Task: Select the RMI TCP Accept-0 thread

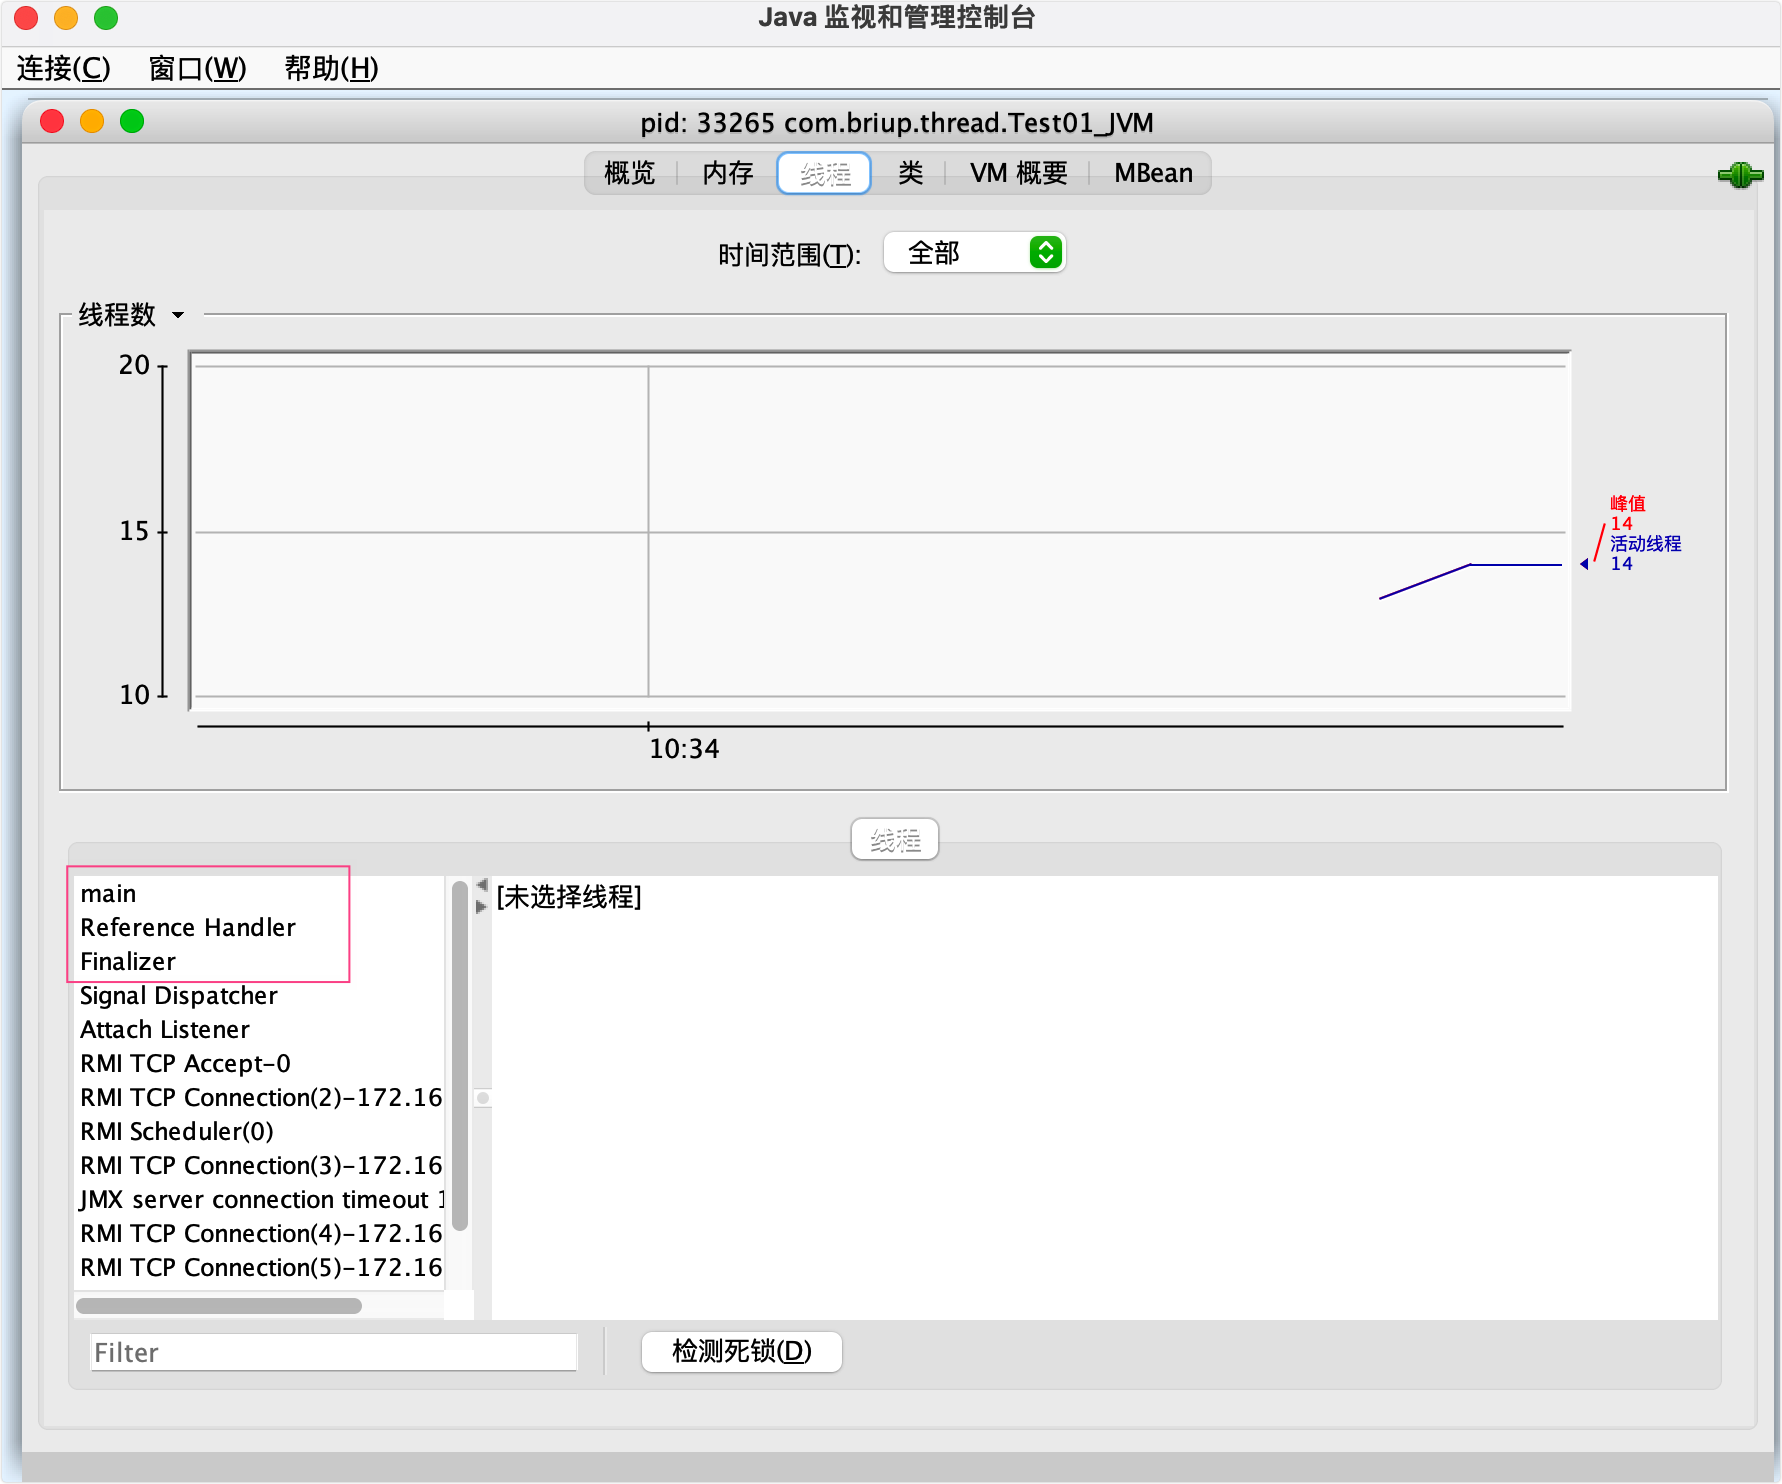Action: click(x=259, y=1064)
